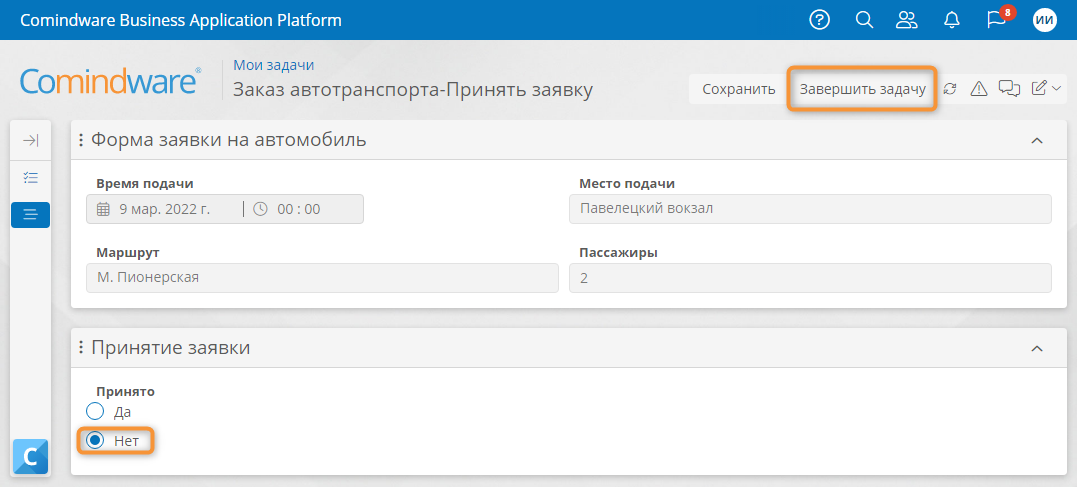This screenshot has width=1077, height=487.
Task: Click the time value 00 : 00
Action: click(x=299, y=209)
